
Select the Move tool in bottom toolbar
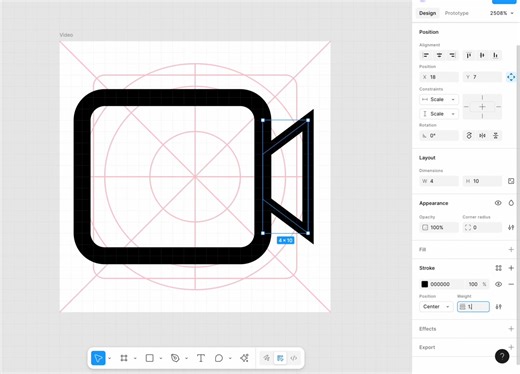pyautogui.click(x=98, y=358)
